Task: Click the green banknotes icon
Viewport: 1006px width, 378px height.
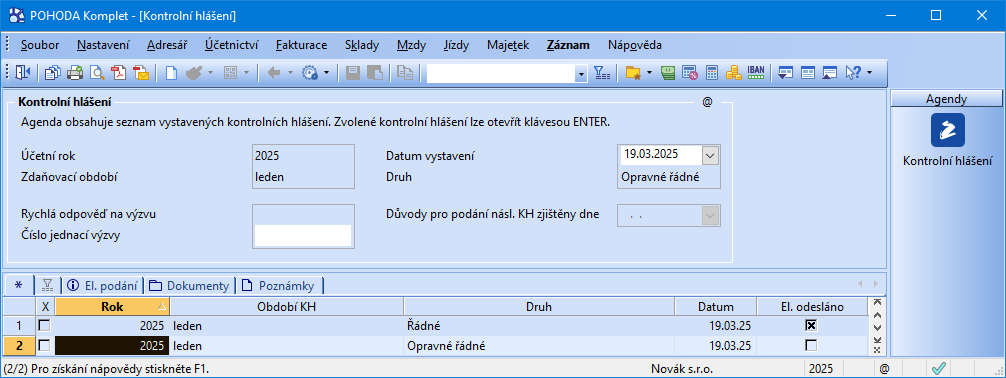Action: [x=668, y=73]
